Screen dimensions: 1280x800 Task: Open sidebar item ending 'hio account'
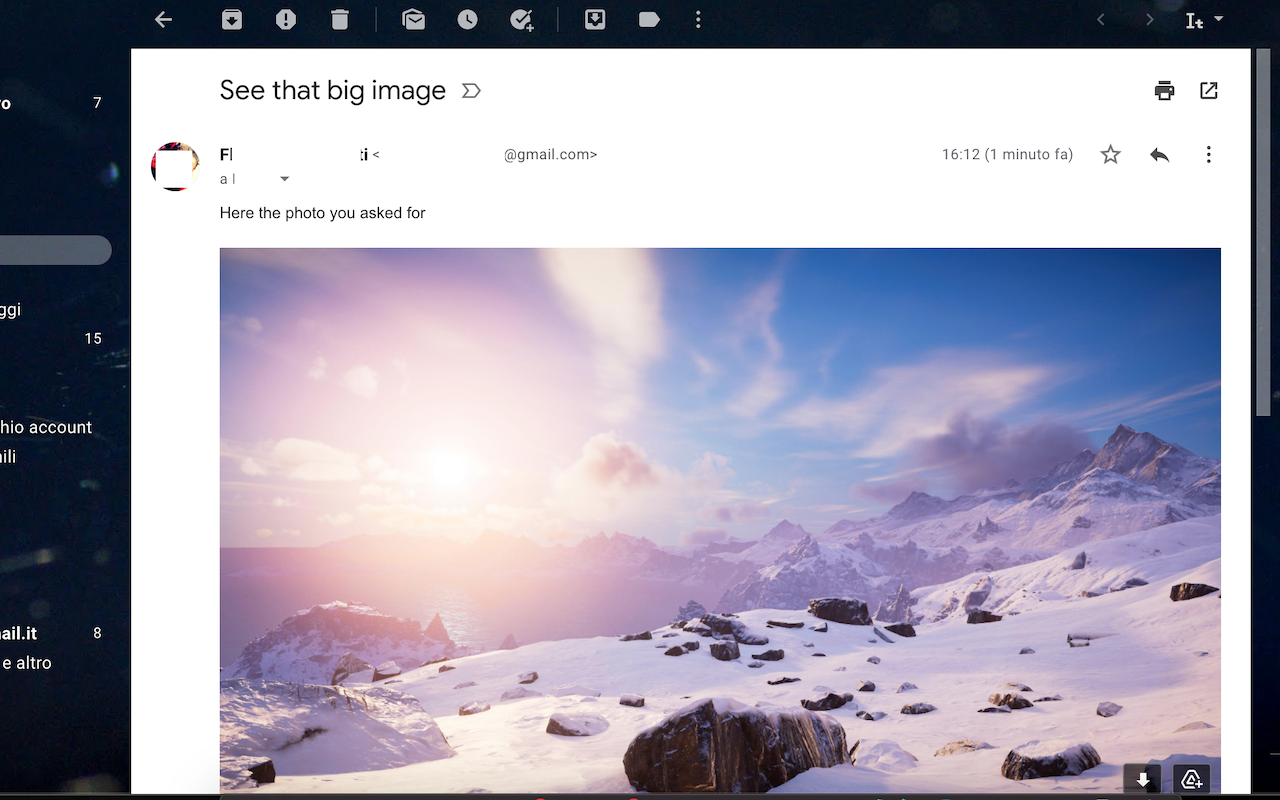46,427
